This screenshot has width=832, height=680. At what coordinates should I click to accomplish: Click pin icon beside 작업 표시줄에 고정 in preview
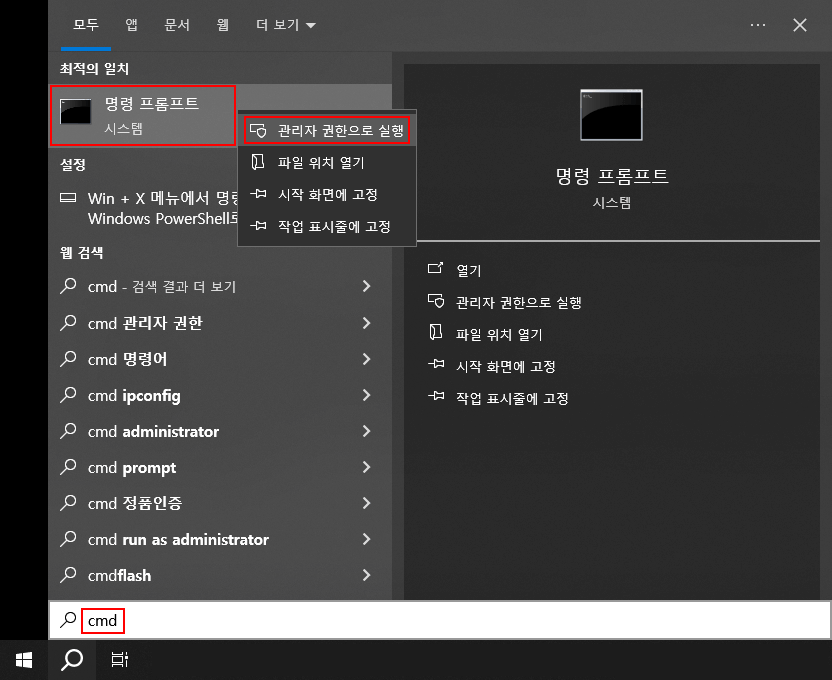pyautogui.click(x=436, y=396)
